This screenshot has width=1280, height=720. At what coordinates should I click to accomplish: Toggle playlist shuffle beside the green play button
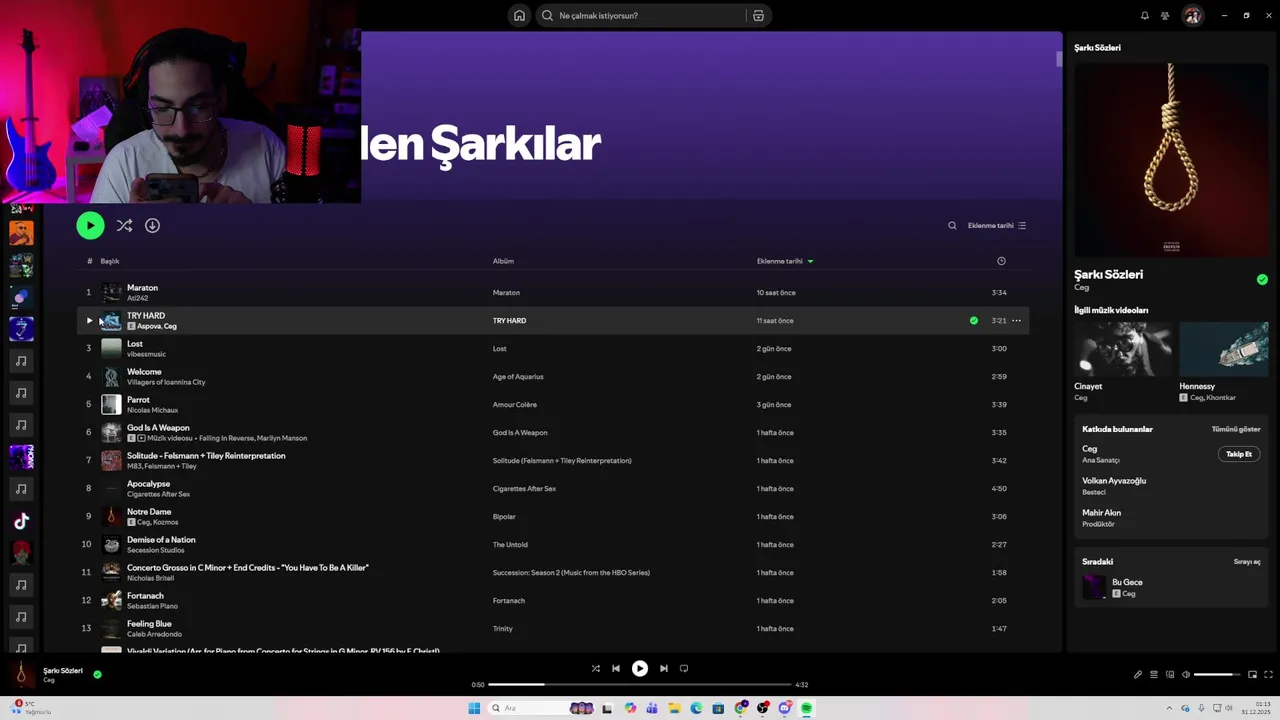124,225
